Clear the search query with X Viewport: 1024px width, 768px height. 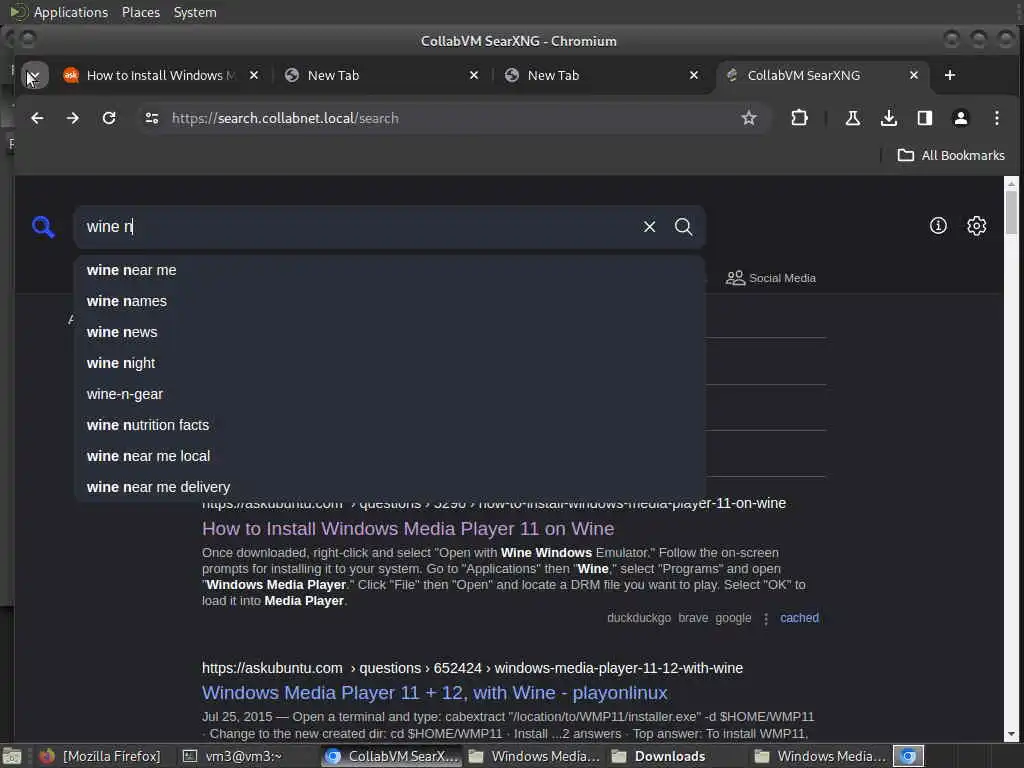click(649, 227)
